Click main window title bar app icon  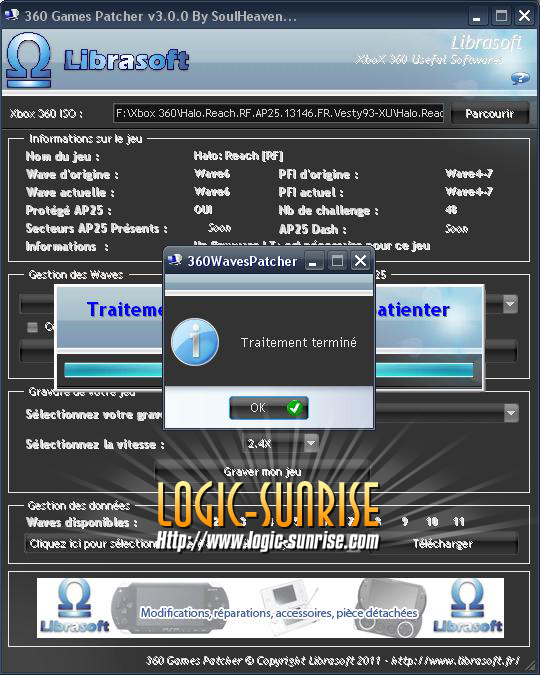click(x=11, y=16)
